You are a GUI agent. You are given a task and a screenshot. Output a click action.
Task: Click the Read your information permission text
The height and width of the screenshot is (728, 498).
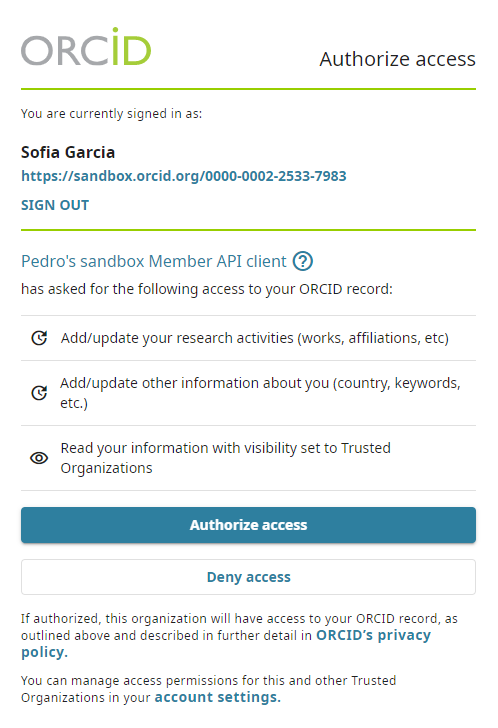226,458
